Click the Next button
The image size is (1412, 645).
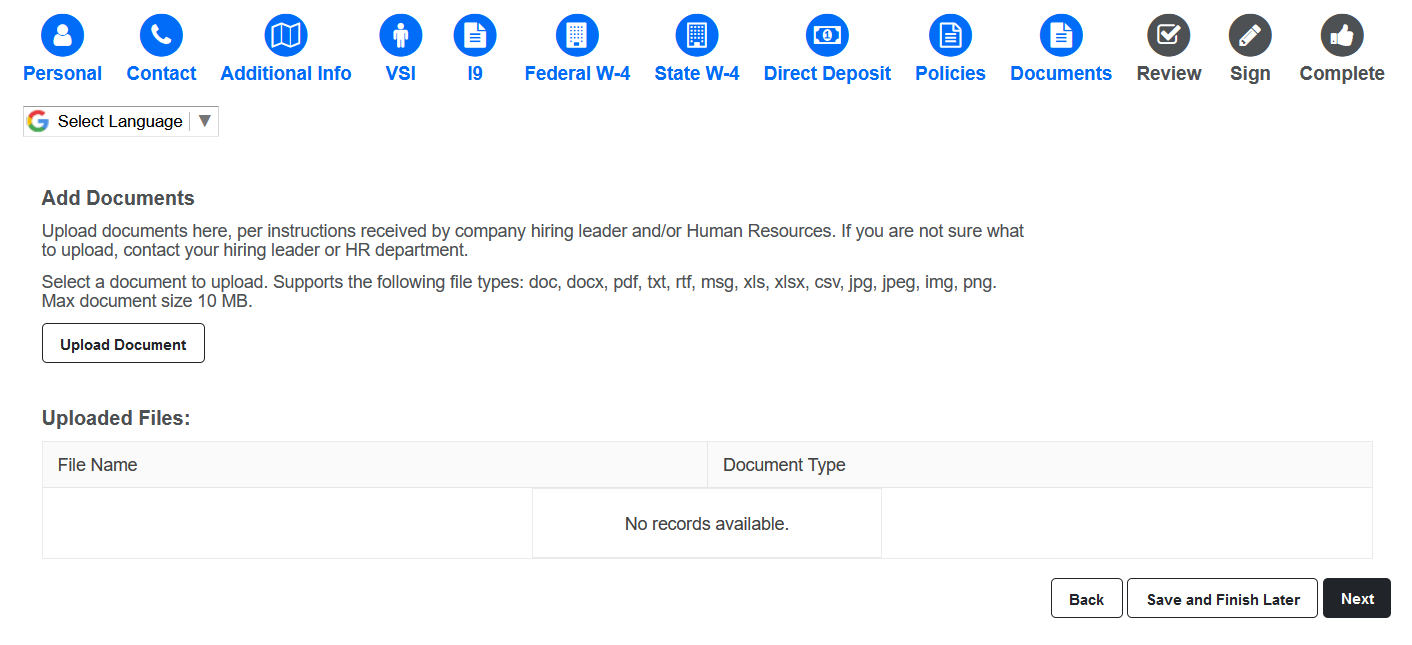tap(1357, 598)
